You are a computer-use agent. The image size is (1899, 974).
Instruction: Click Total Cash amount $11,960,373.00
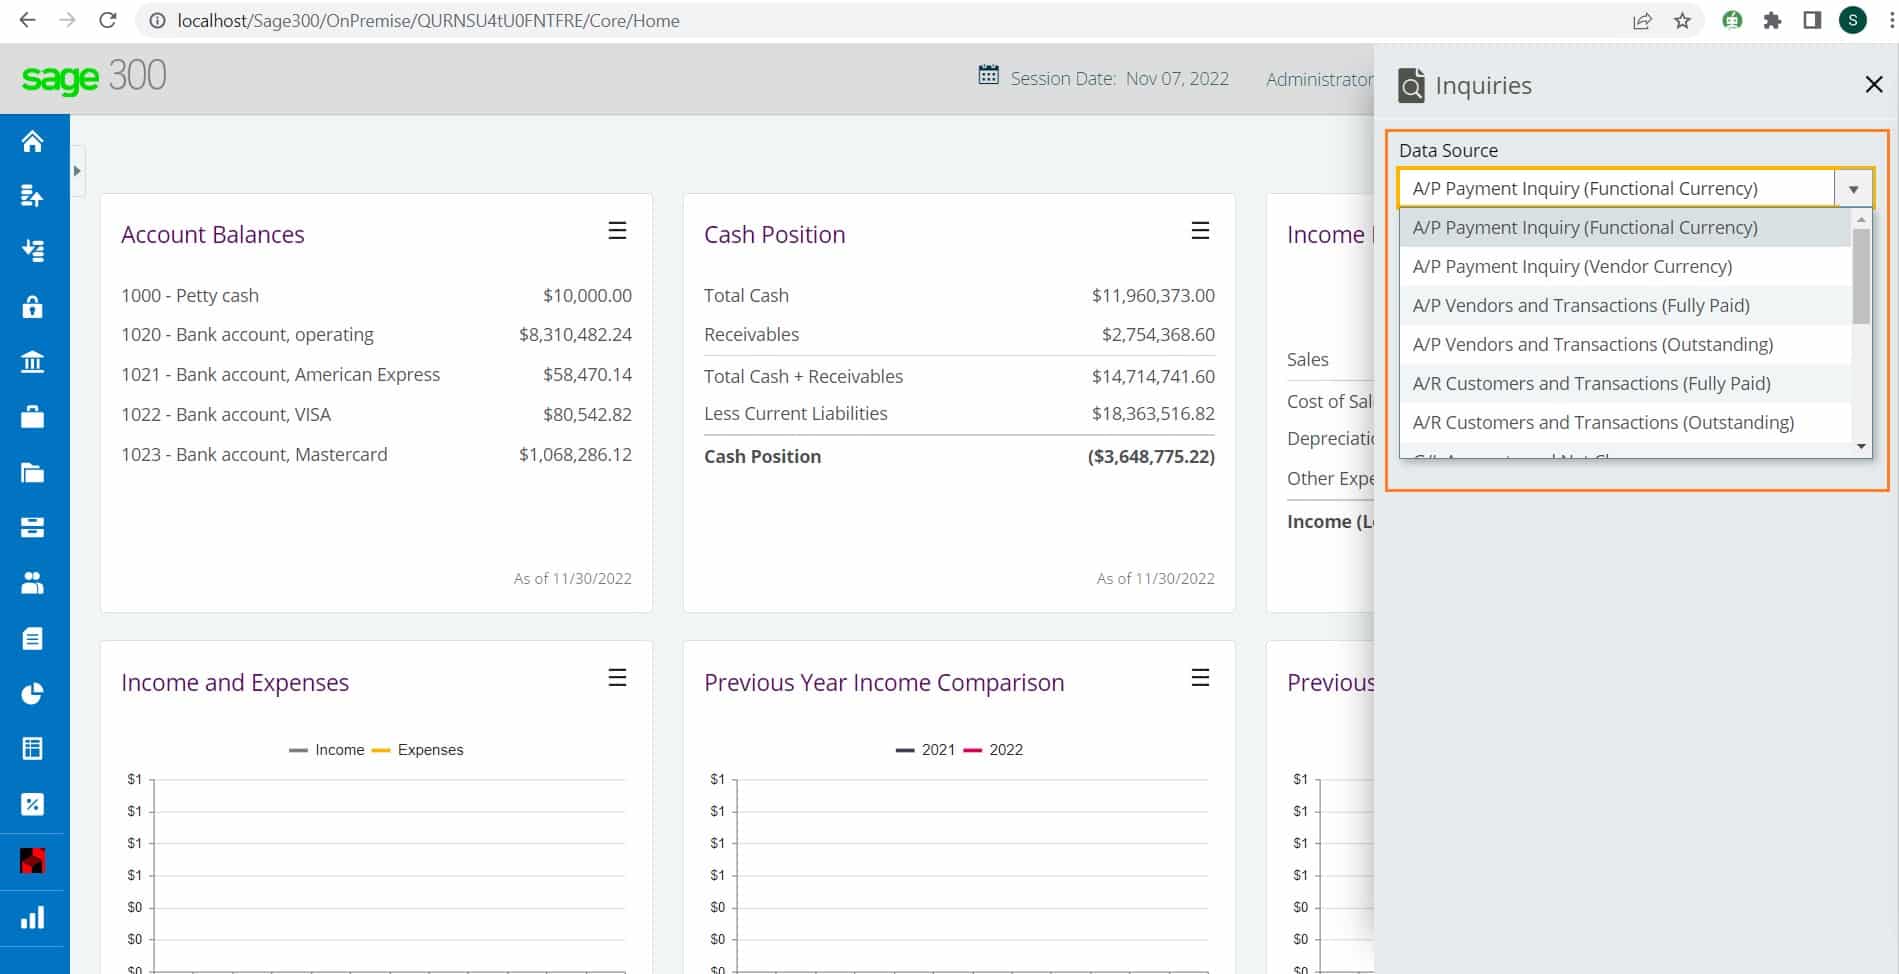[1153, 296]
